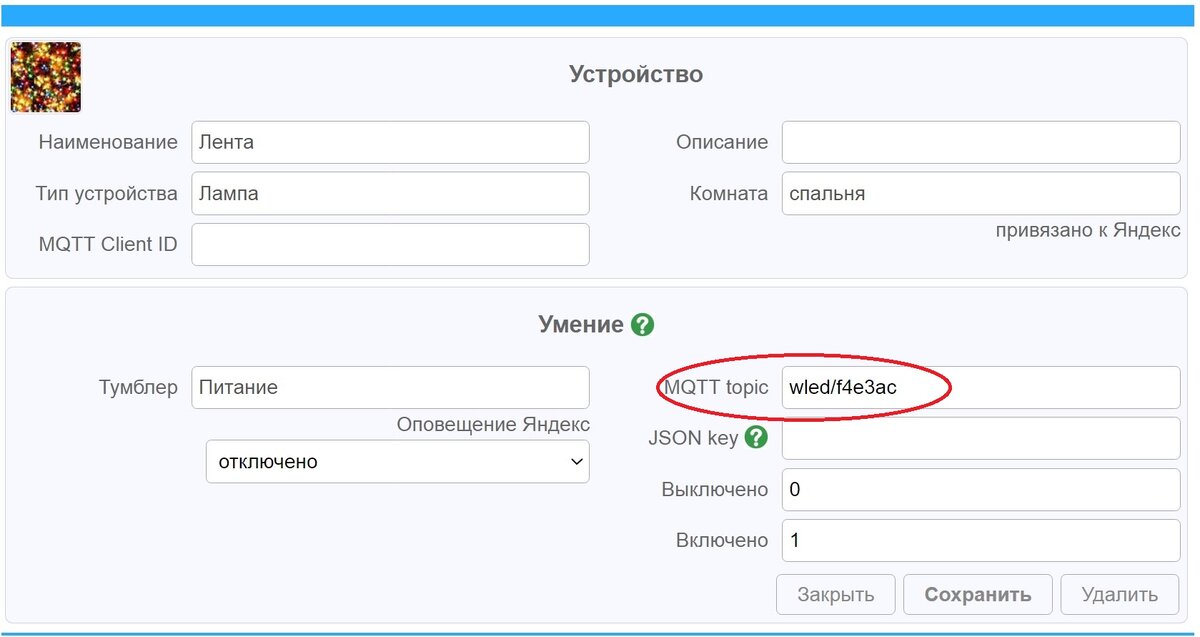Click the Комната field containing спальня

(x=980, y=193)
